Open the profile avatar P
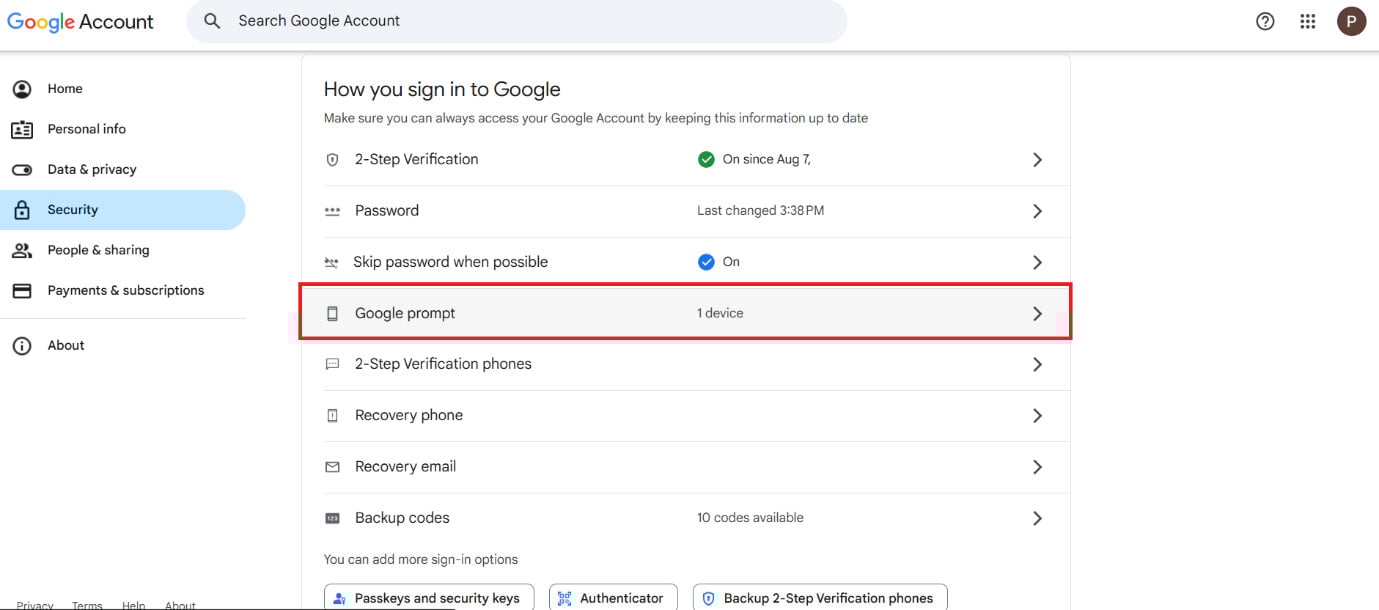Screen dimensions: 1379x610 (1351, 21)
